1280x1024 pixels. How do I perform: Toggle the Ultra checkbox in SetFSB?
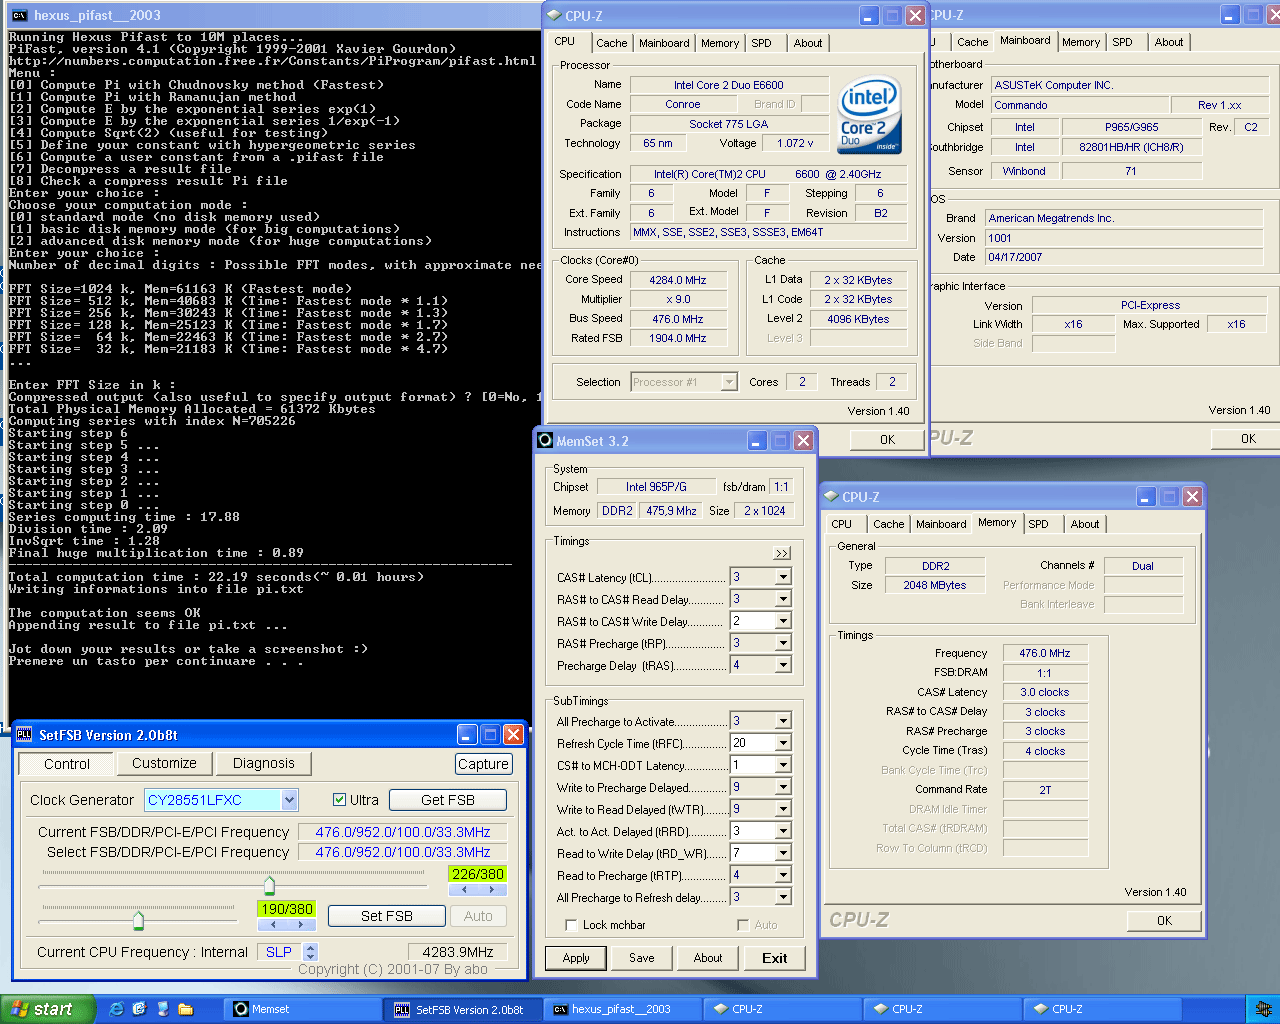(x=339, y=800)
